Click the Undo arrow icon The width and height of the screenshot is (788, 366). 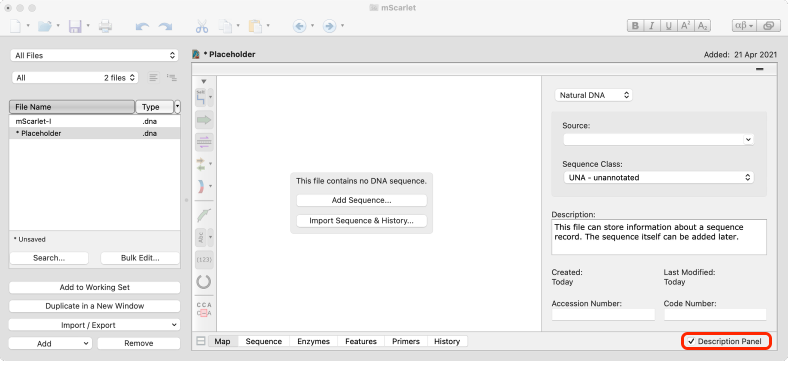point(142,27)
